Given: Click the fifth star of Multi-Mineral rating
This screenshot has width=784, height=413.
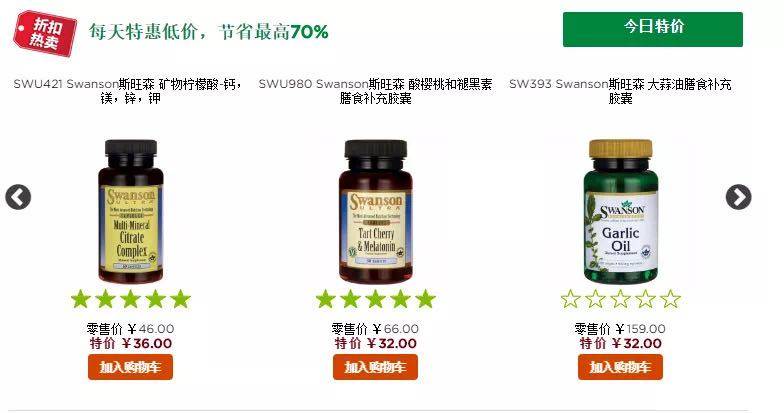Looking at the screenshot, I should 180,299.
